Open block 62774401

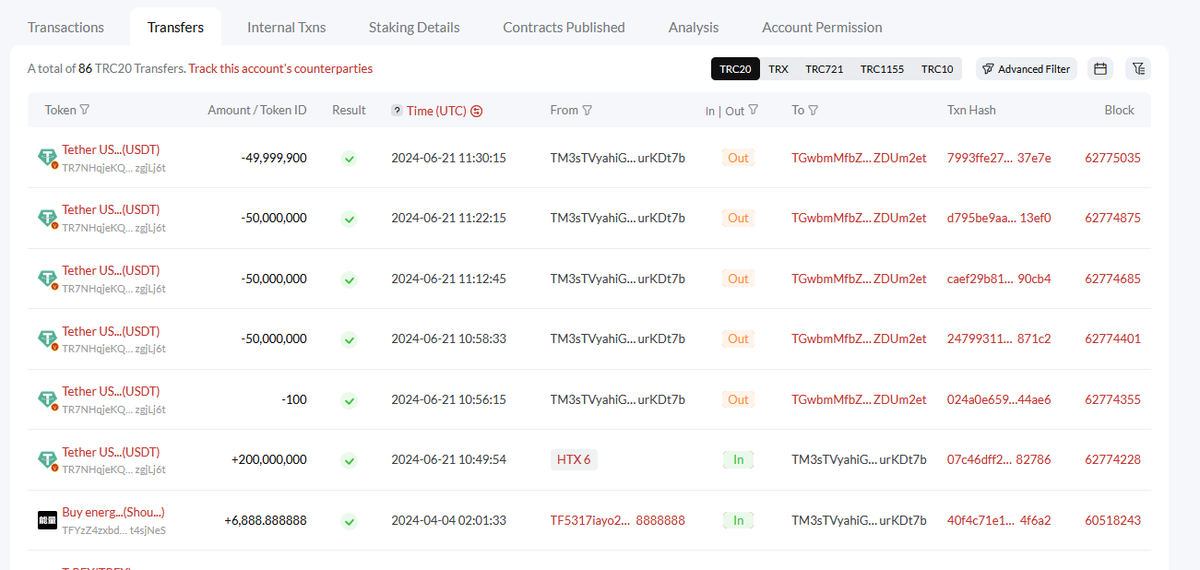point(1113,339)
